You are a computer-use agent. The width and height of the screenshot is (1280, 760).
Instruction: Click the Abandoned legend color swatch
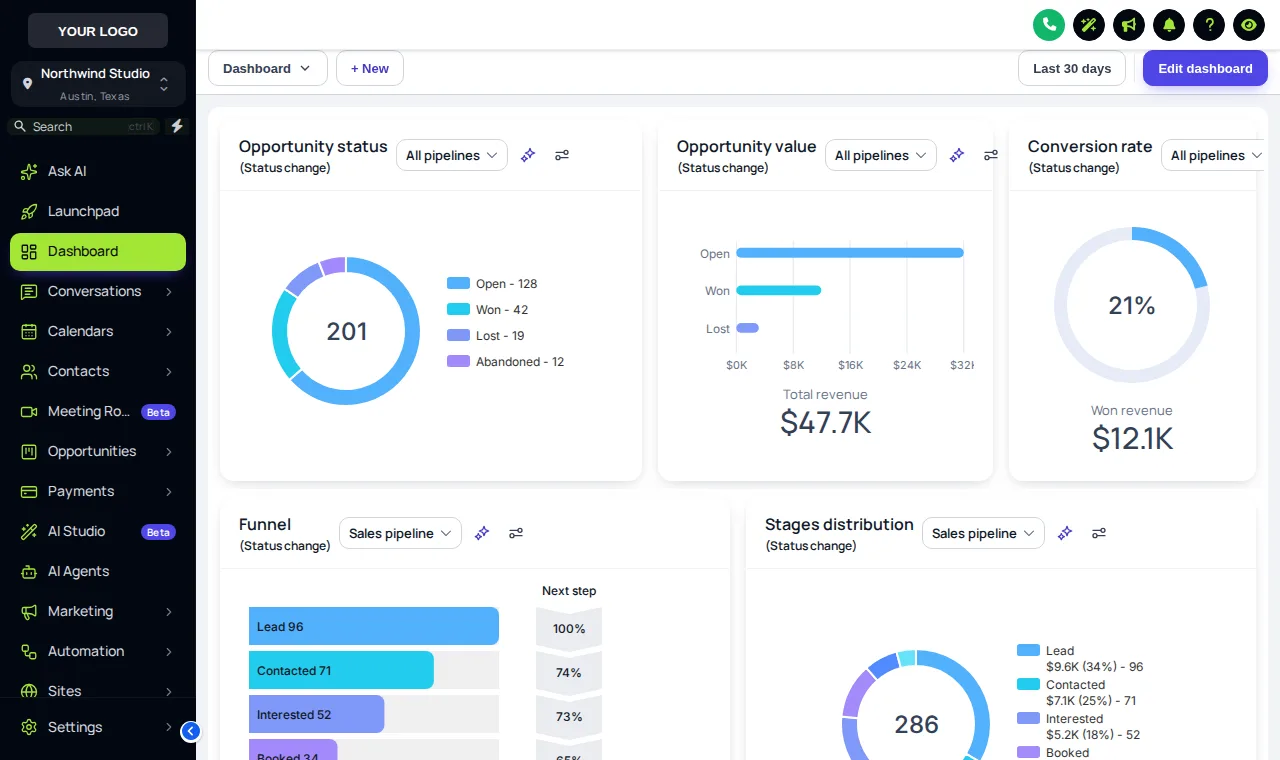coord(458,361)
